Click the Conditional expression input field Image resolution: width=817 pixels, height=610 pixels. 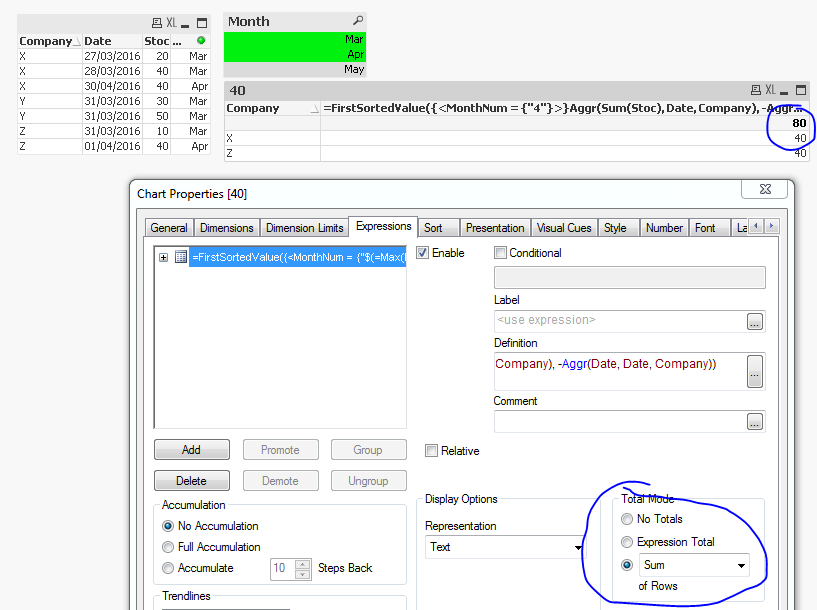(629, 277)
